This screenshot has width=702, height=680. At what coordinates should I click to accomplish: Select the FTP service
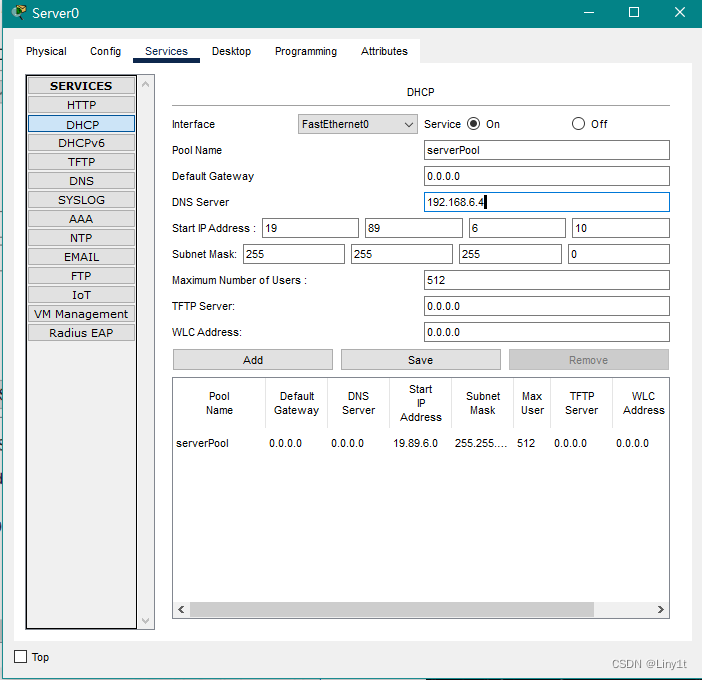point(81,276)
